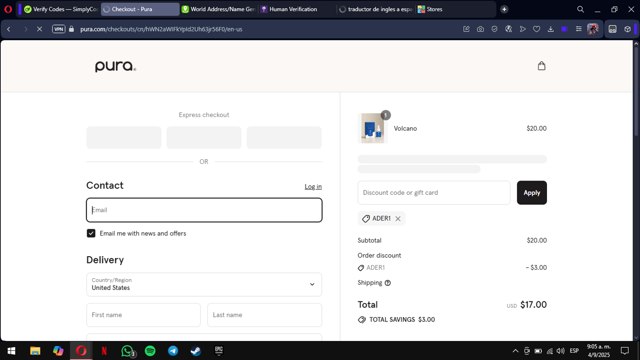Screen dimensions: 640x360
Task: Switch to traductor de ingles tab
Action: point(376,9)
